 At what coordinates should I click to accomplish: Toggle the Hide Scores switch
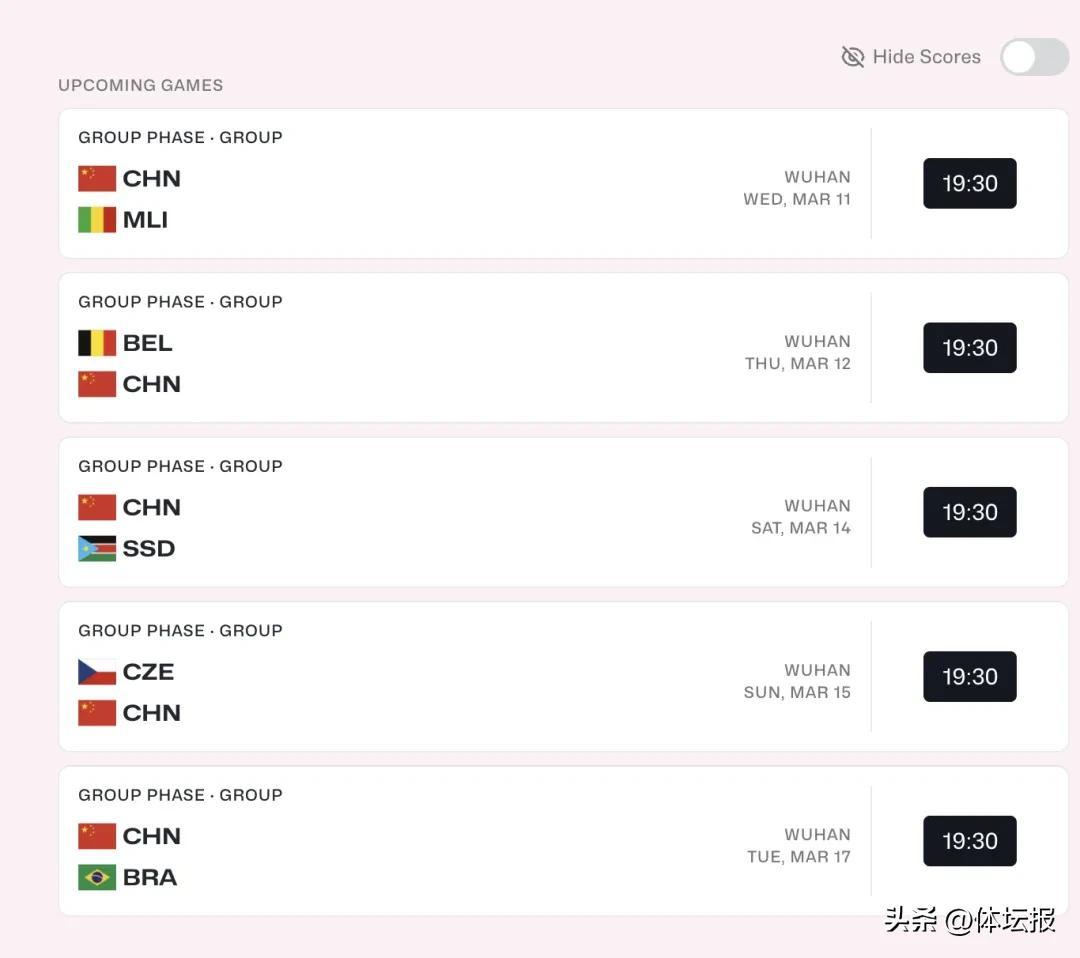pyautogui.click(x=1035, y=57)
